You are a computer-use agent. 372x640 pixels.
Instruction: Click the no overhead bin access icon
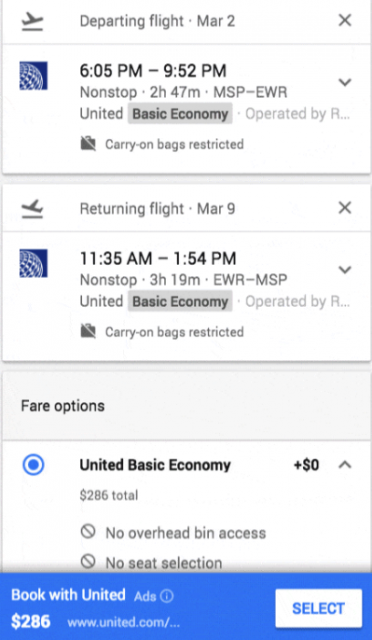point(88,532)
